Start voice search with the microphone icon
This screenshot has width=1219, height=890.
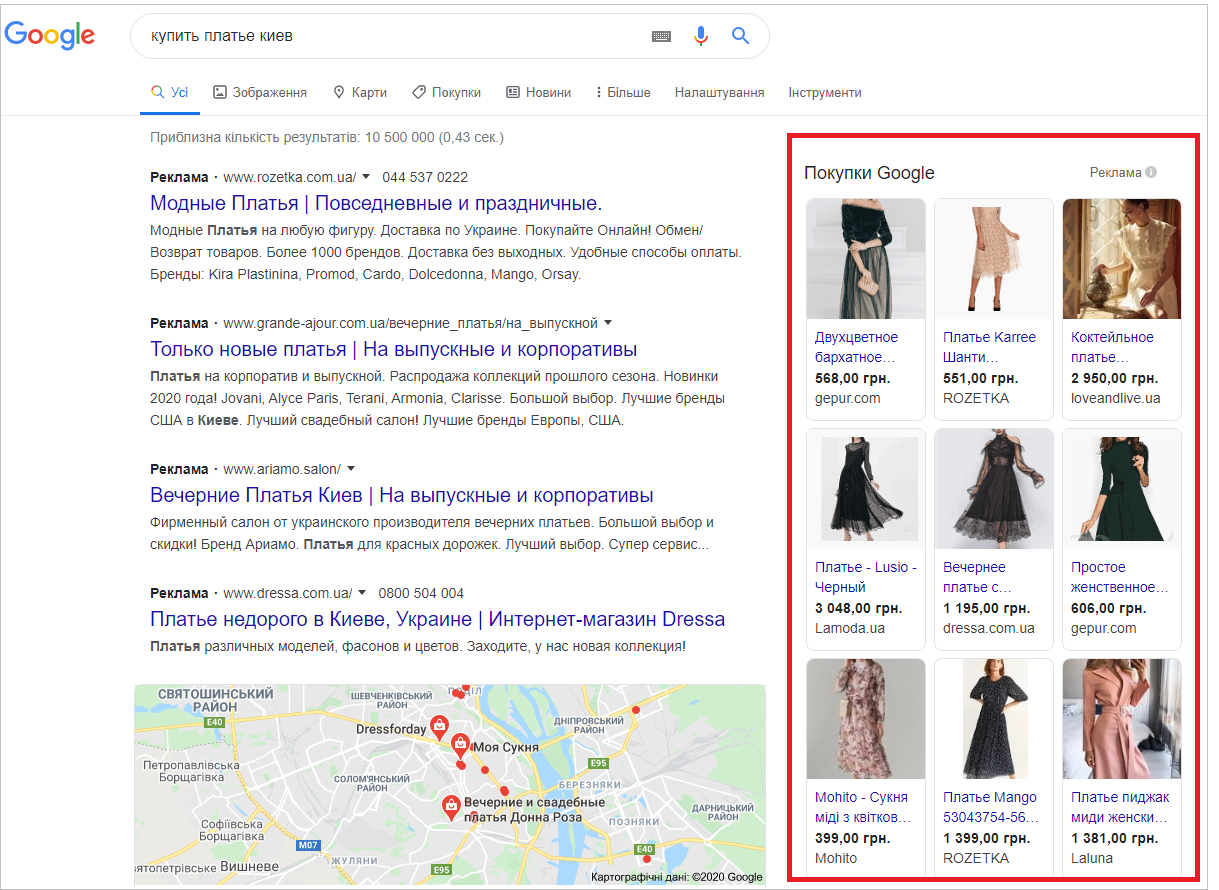700,36
